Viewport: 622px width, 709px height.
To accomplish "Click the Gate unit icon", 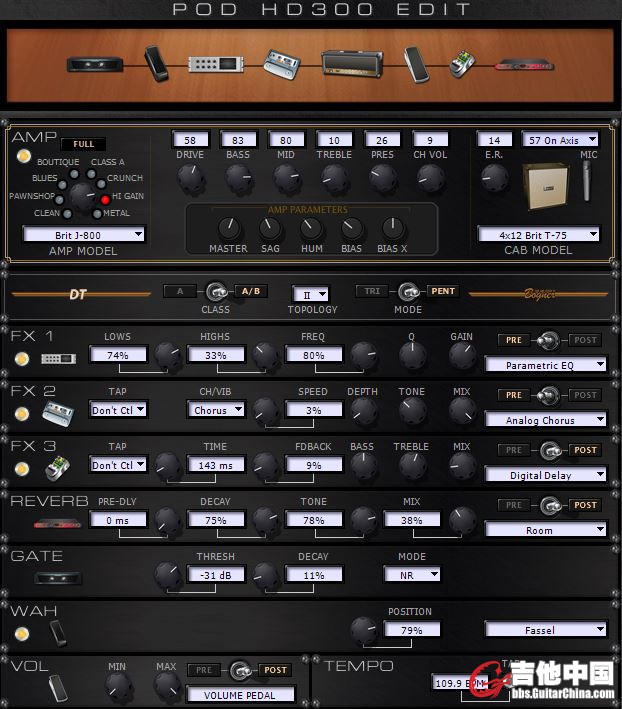I will (58, 578).
